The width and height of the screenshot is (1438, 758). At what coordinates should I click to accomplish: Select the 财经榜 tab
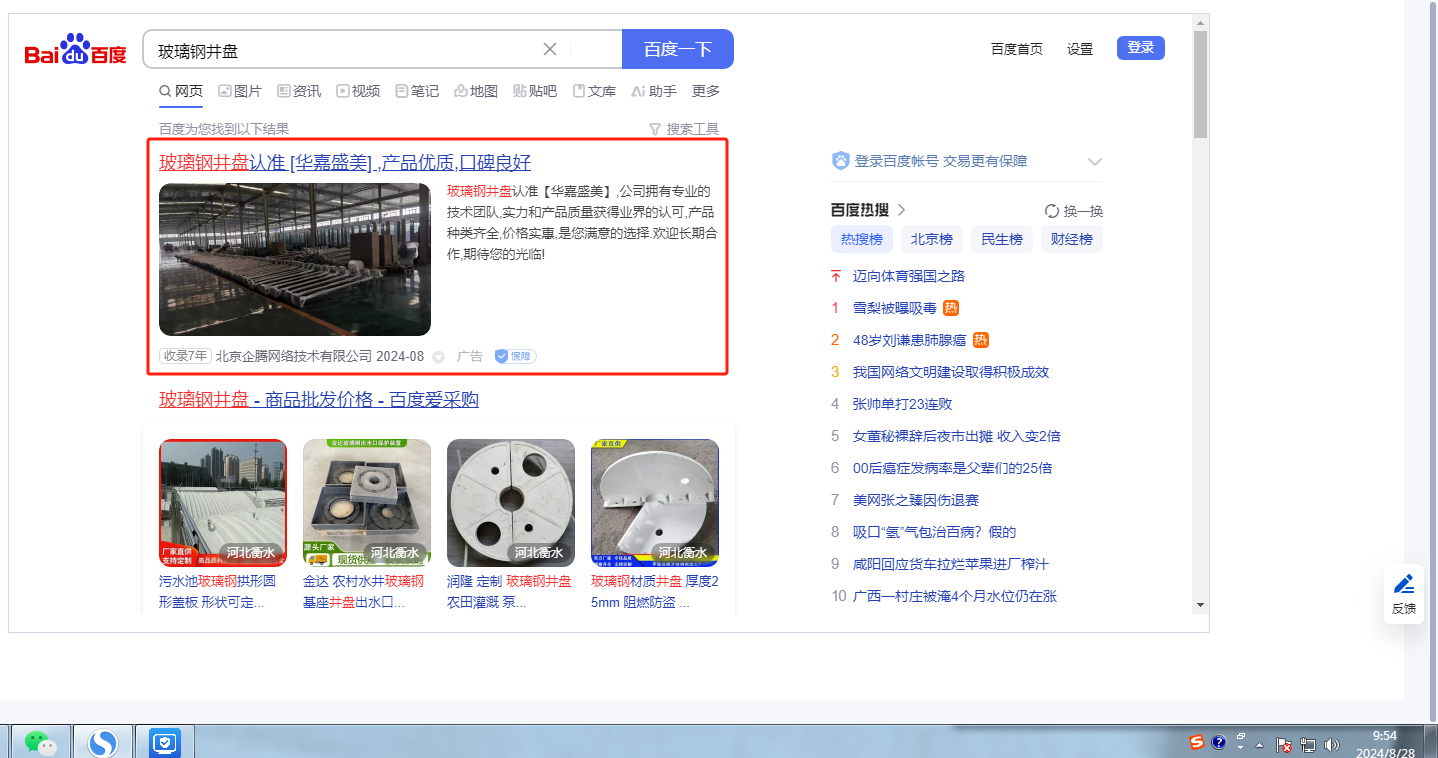click(x=1072, y=239)
